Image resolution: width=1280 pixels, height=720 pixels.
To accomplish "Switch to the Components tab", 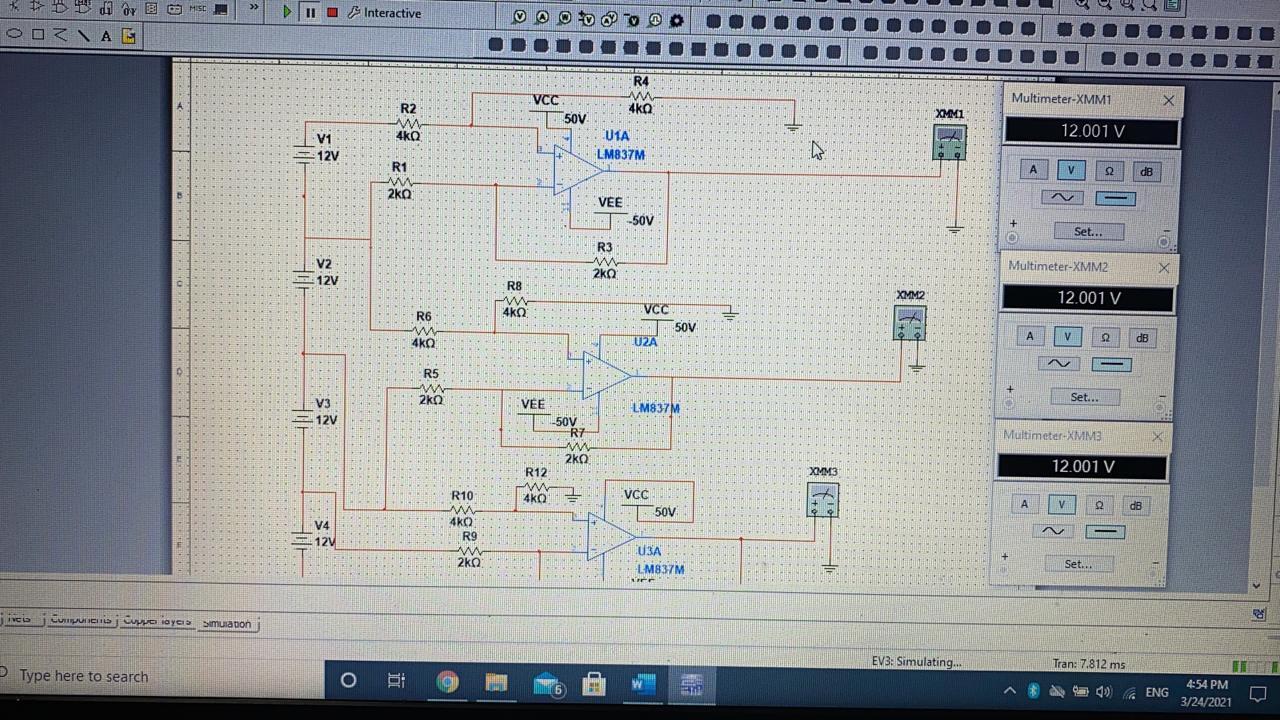I will point(80,619).
